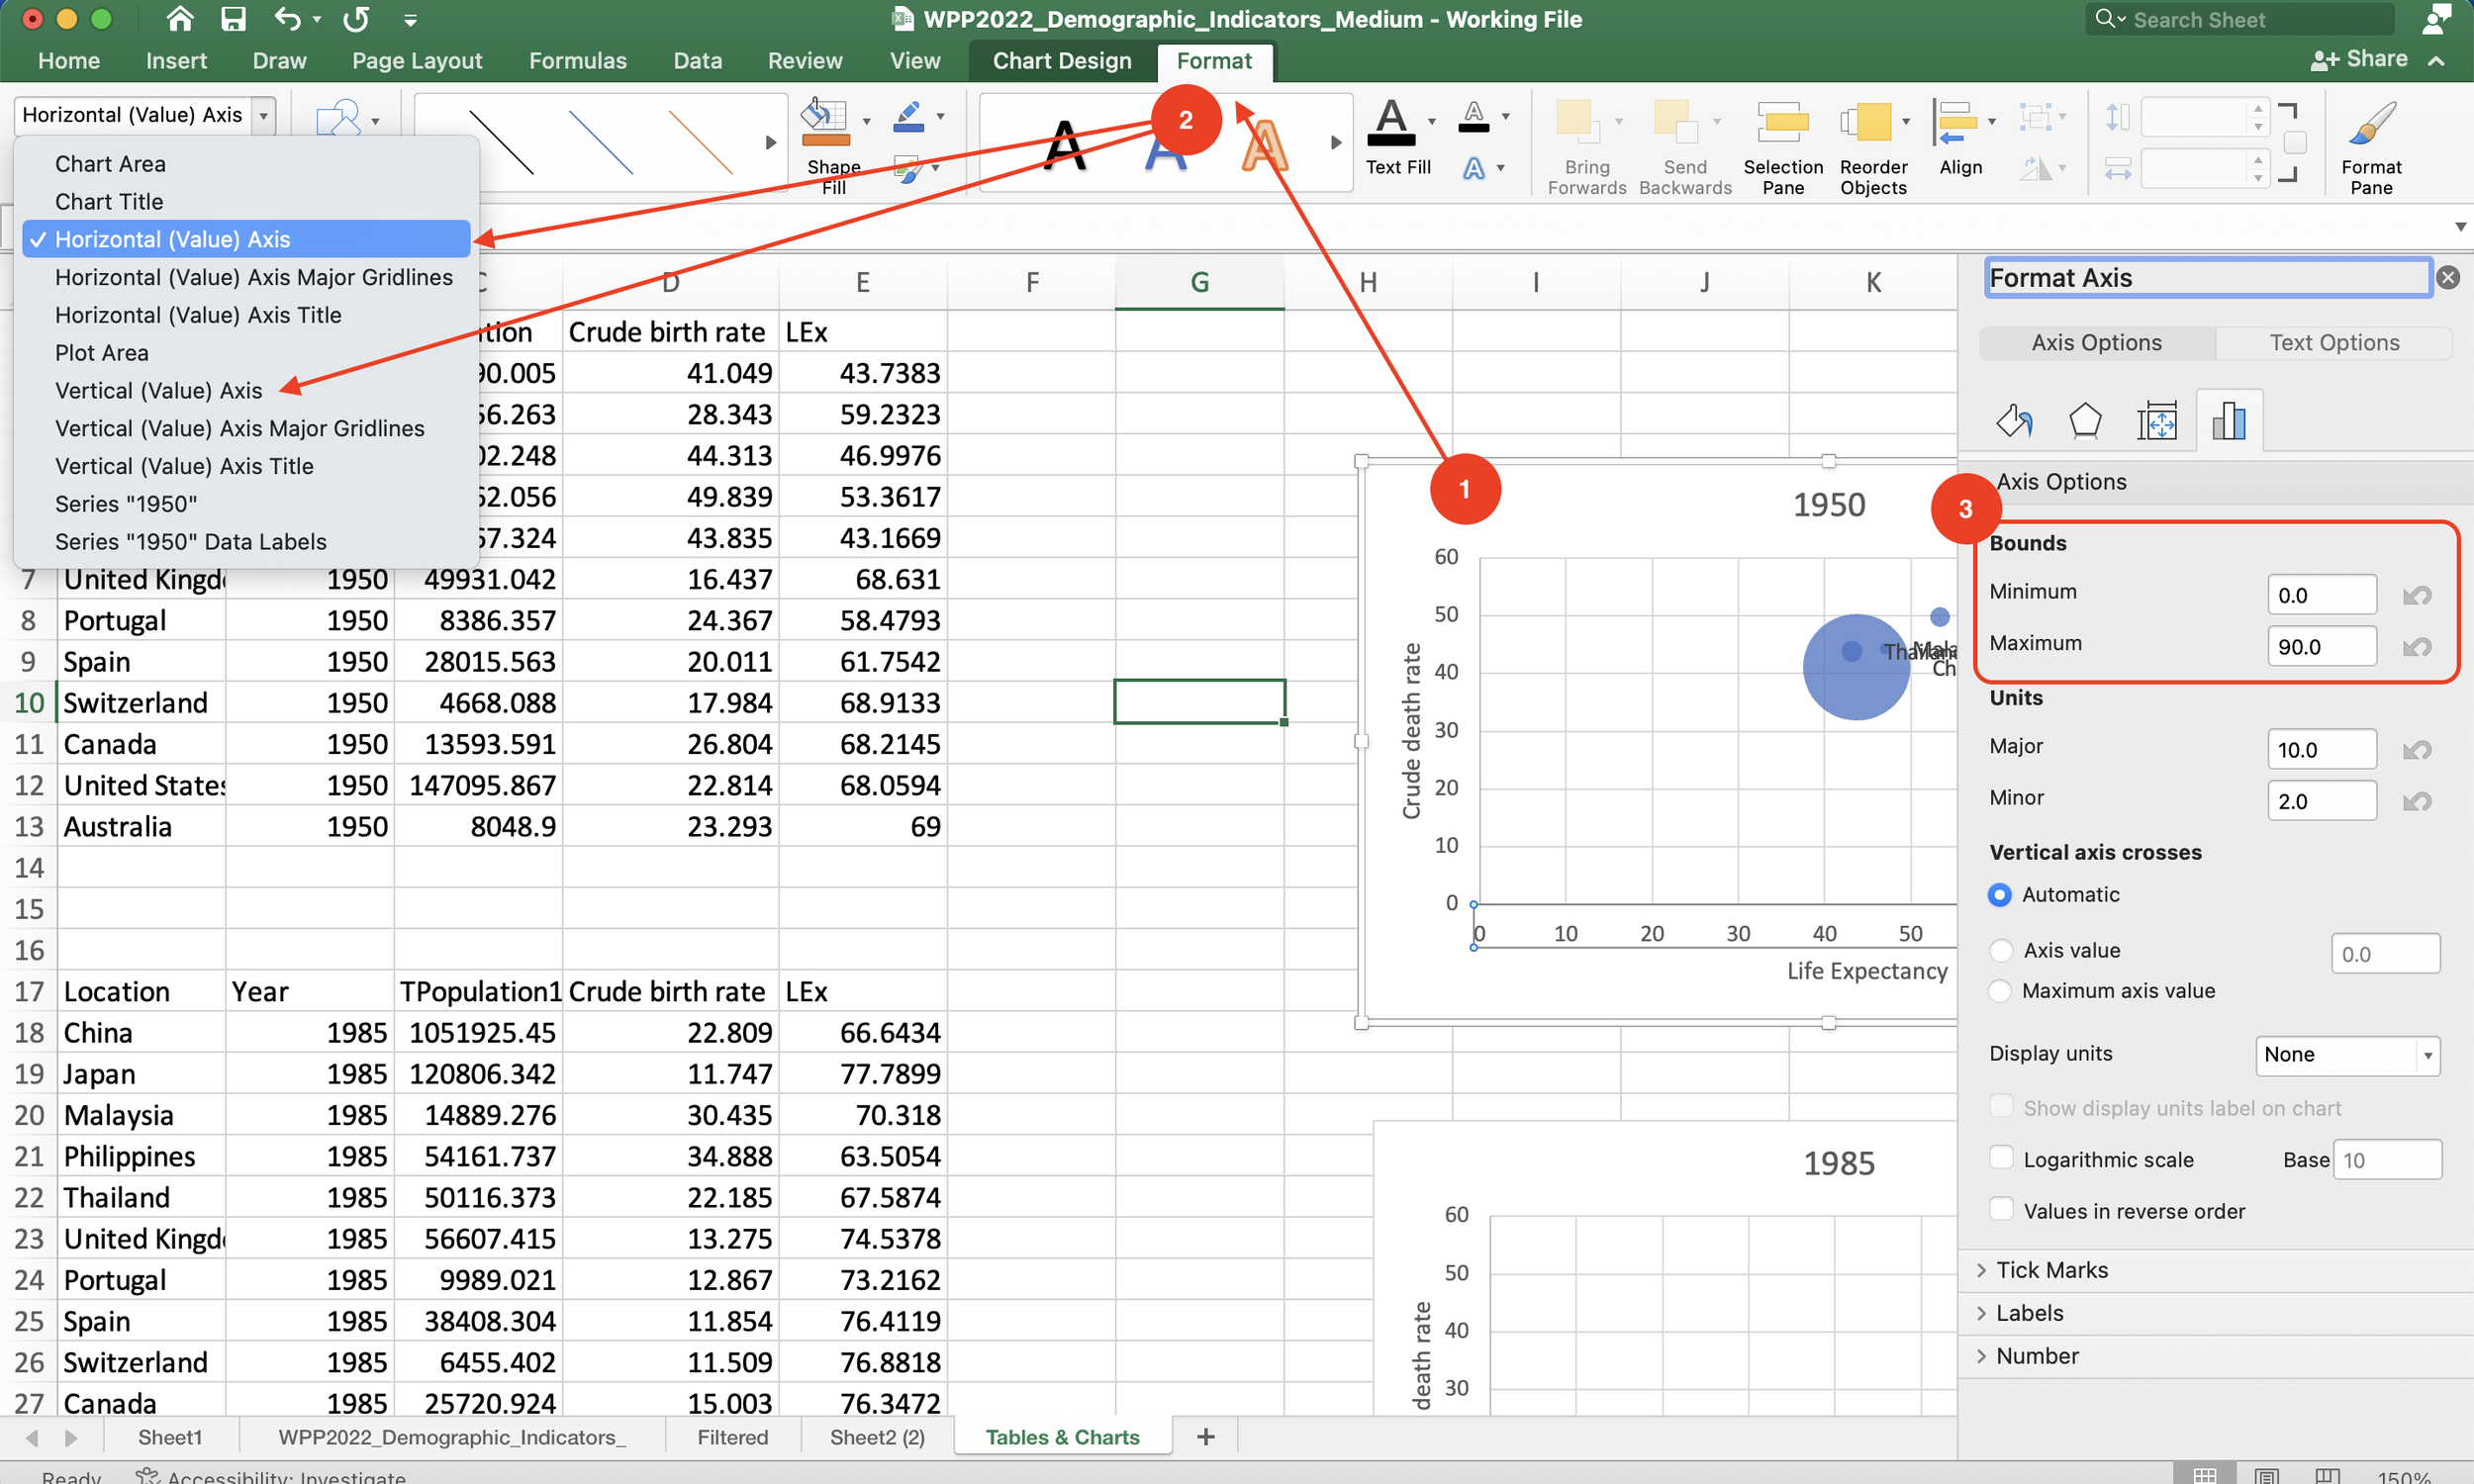Select the Axis value radio button
The image size is (2474, 1484).
(x=2002, y=950)
